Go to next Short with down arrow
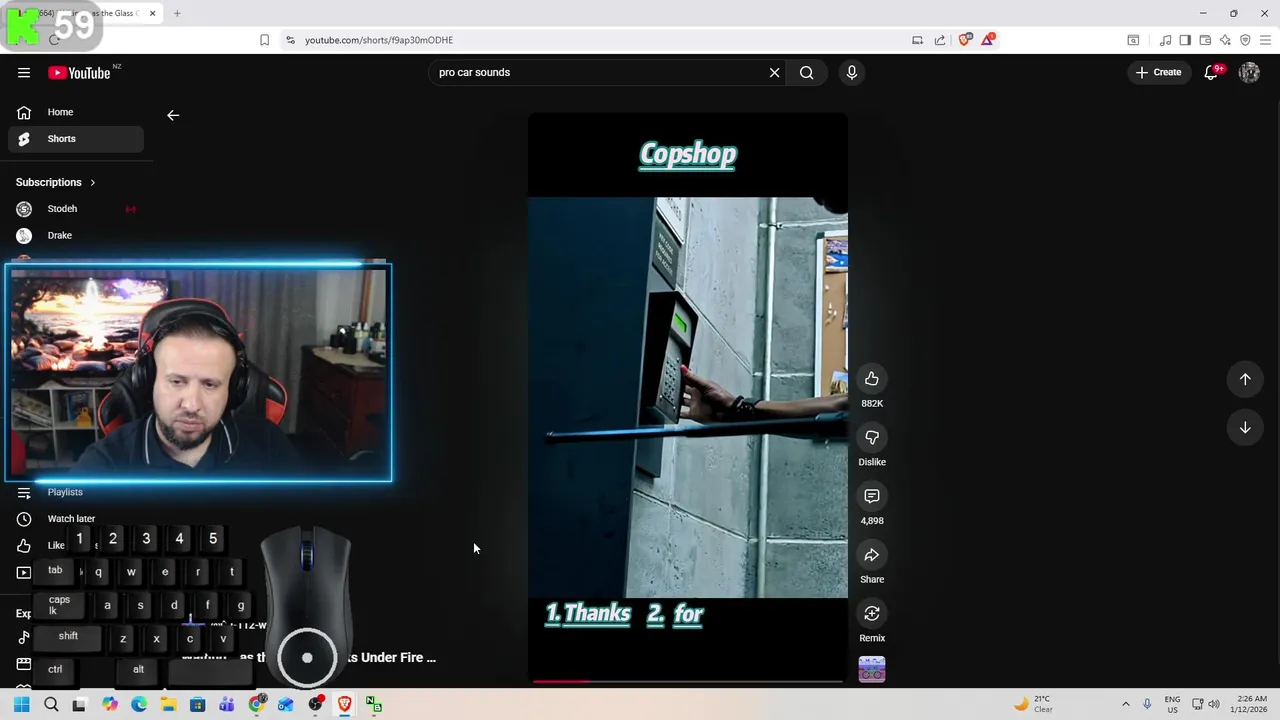Image resolution: width=1280 pixels, height=720 pixels. (x=1245, y=428)
